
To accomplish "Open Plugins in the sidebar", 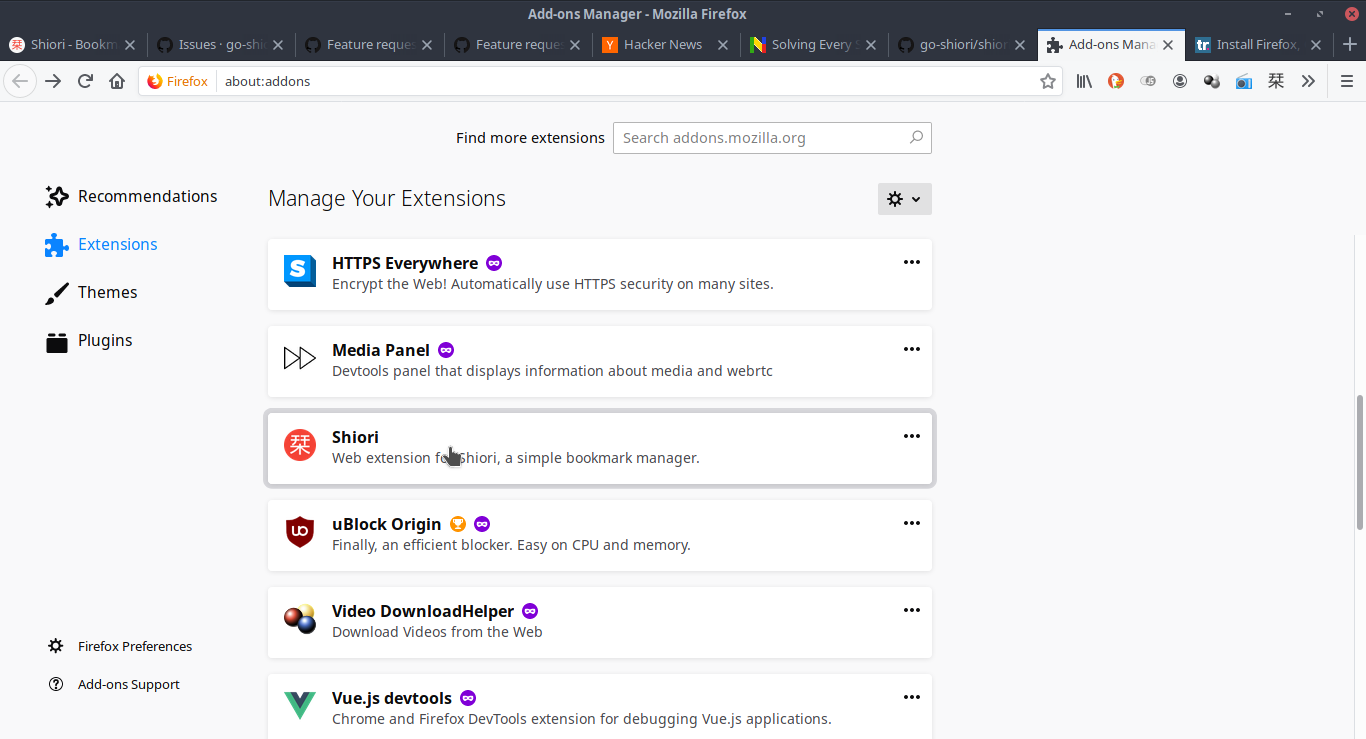I will point(89,340).
